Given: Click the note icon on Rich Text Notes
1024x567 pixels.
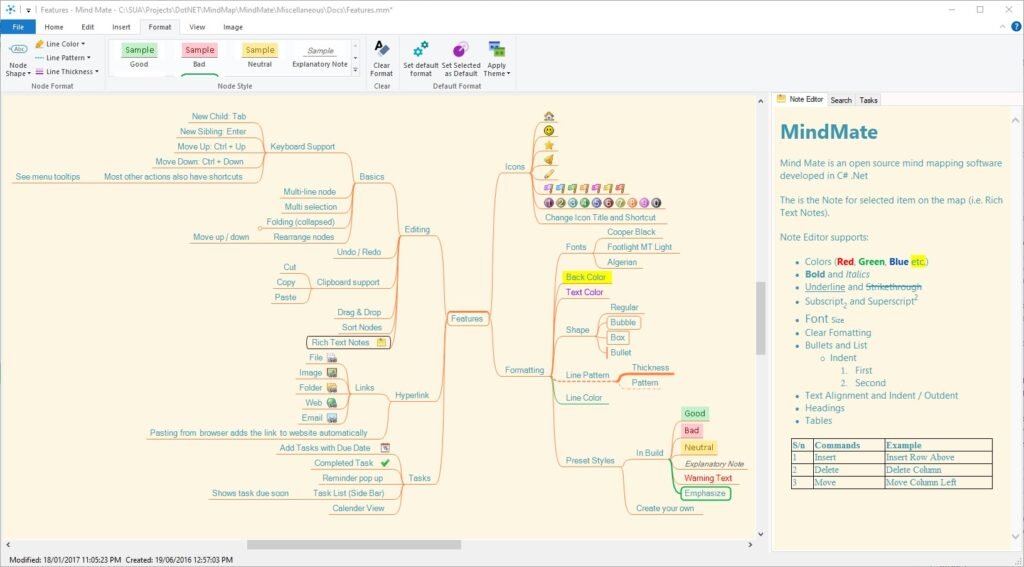Looking at the screenshot, I should [381, 342].
